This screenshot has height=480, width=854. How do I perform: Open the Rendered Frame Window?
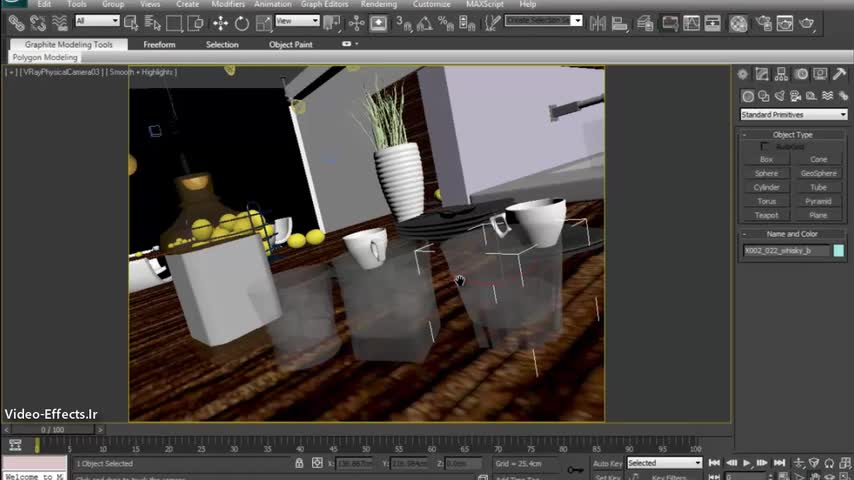coord(785,23)
